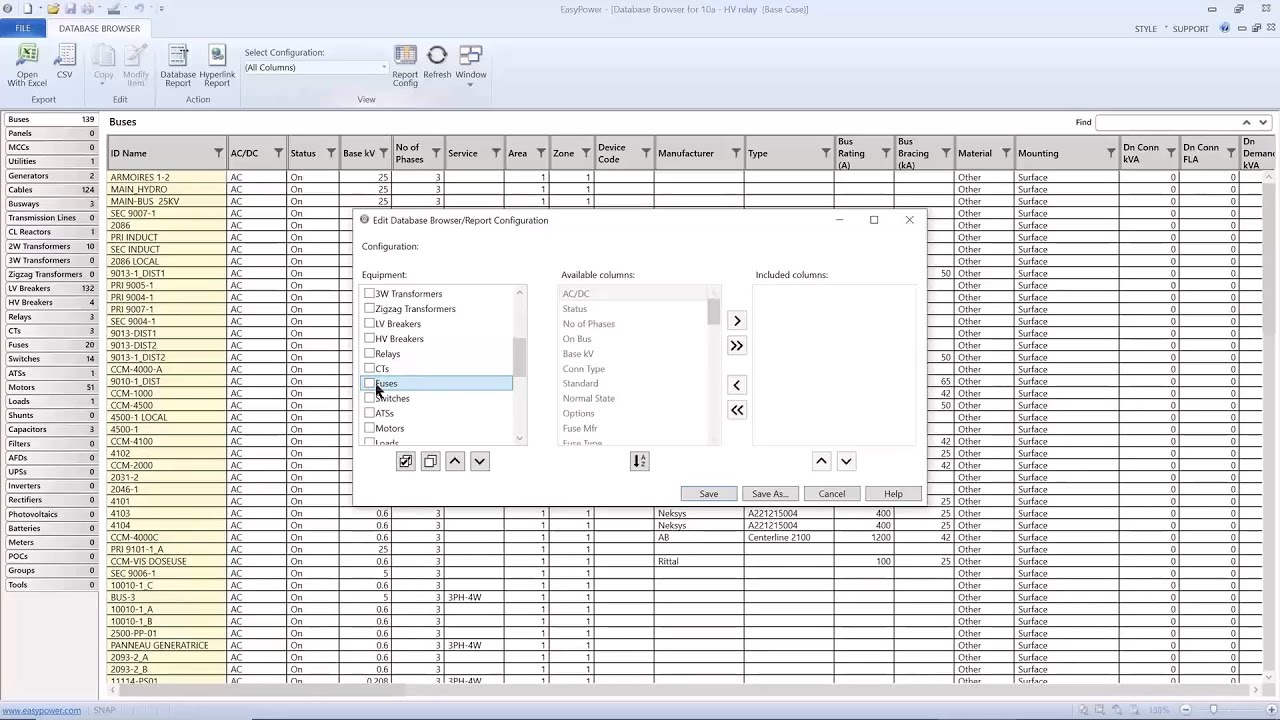Add all columns to Included columns
The width and height of the screenshot is (1280, 720).
click(x=737, y=346)
